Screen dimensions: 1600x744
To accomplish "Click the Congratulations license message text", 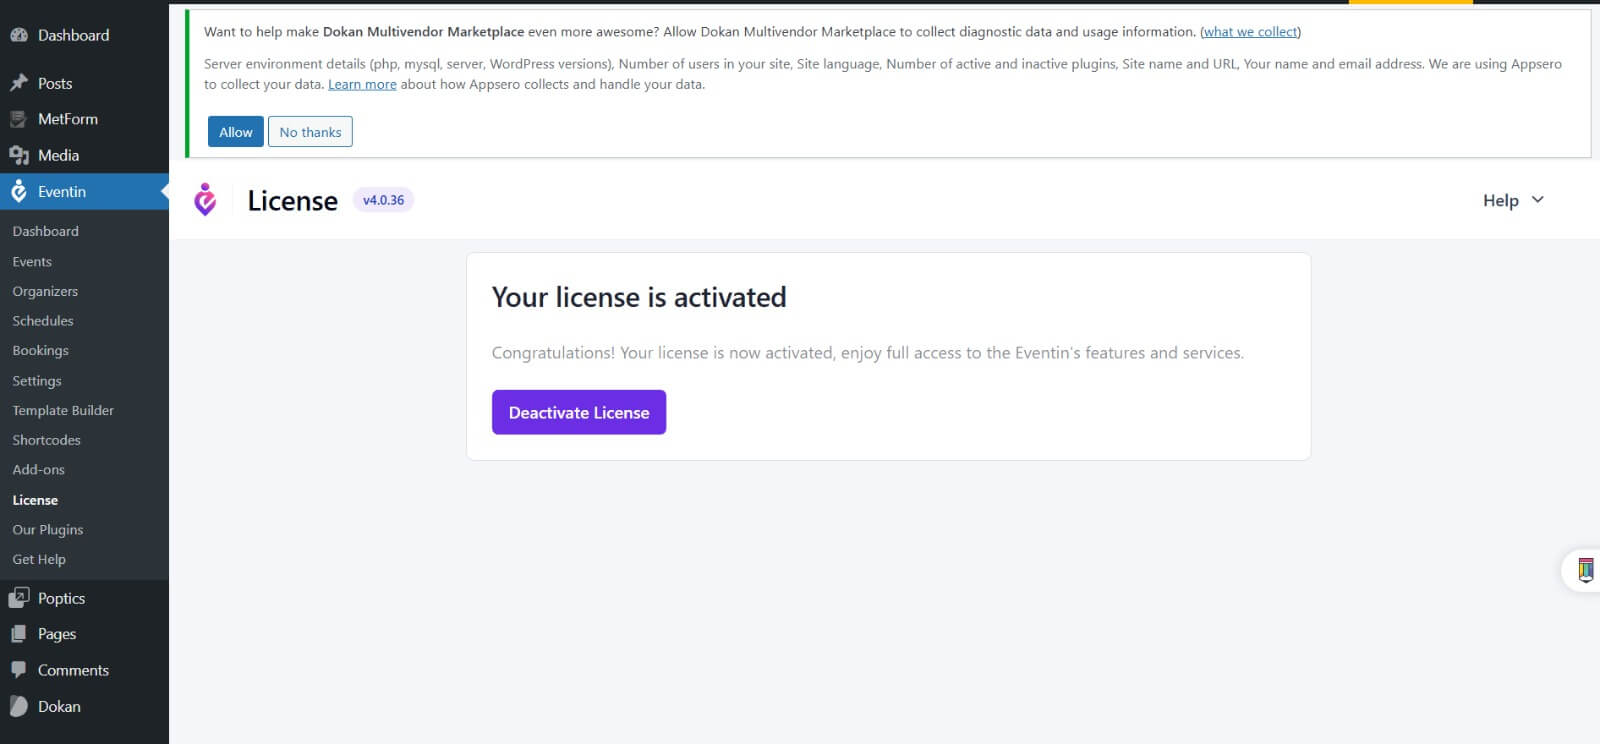I will pyautogui.click(x=868, y=353).
